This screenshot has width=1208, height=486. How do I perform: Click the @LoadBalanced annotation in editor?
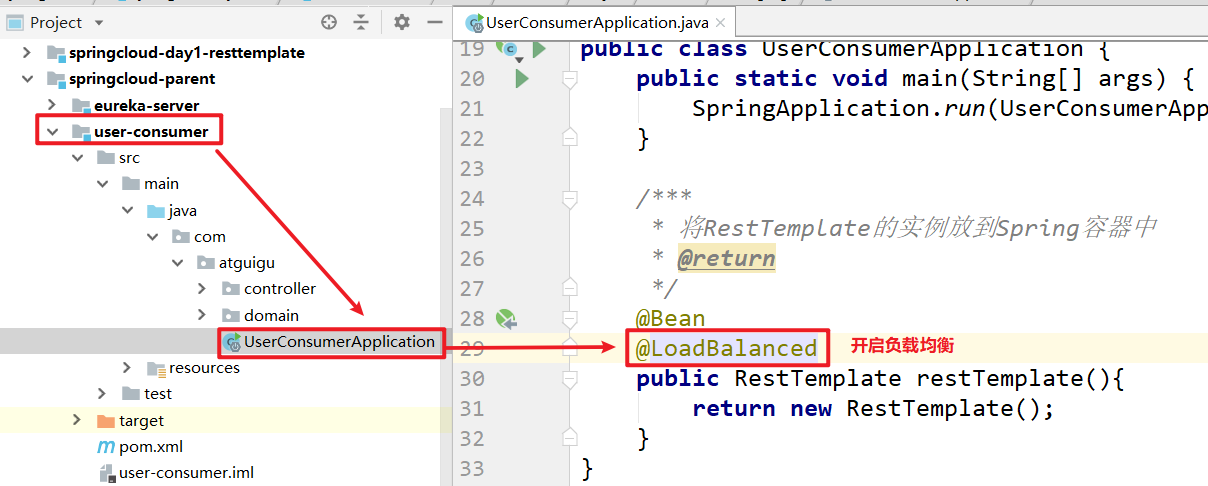click(727, 348)
